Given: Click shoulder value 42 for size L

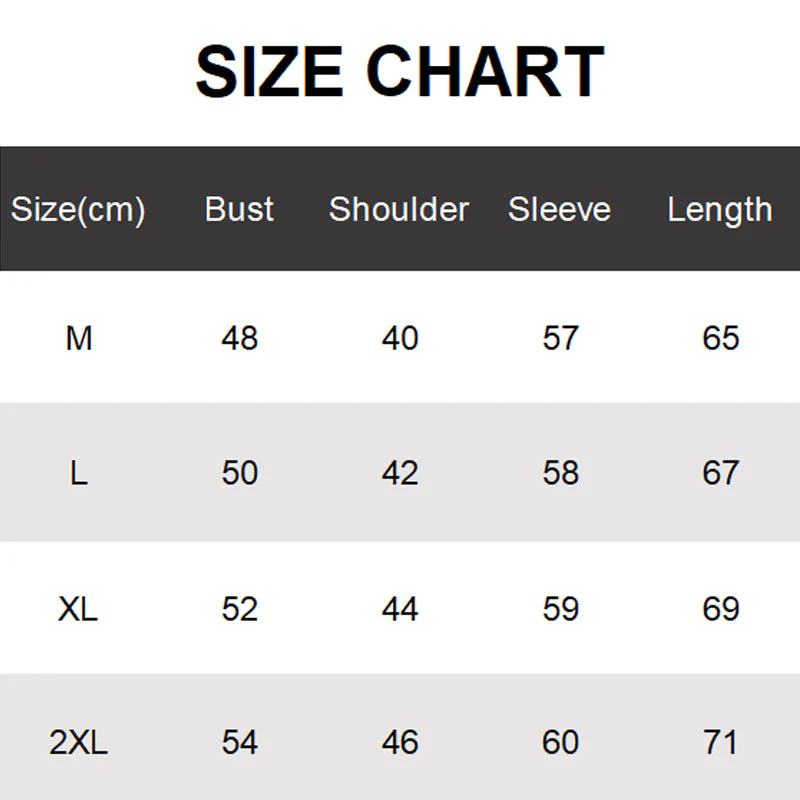Looking at the screenshot, I should pyautogui.click(x=400, y=472).
